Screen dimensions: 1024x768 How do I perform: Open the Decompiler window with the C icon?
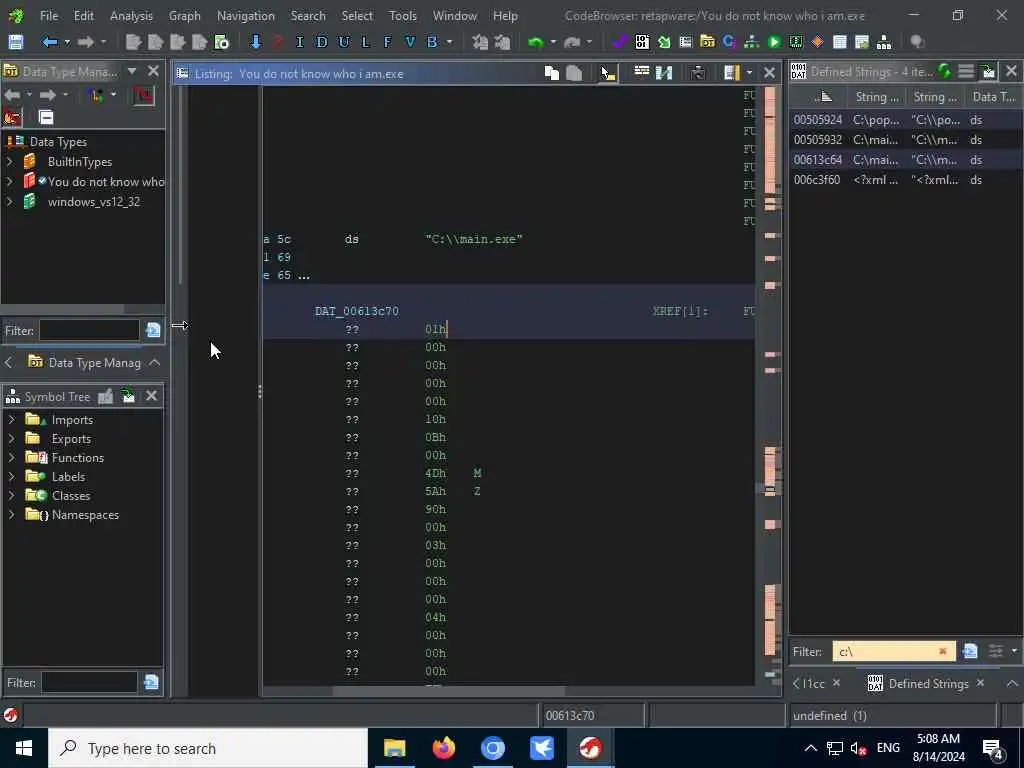click(x=729, y=42)
